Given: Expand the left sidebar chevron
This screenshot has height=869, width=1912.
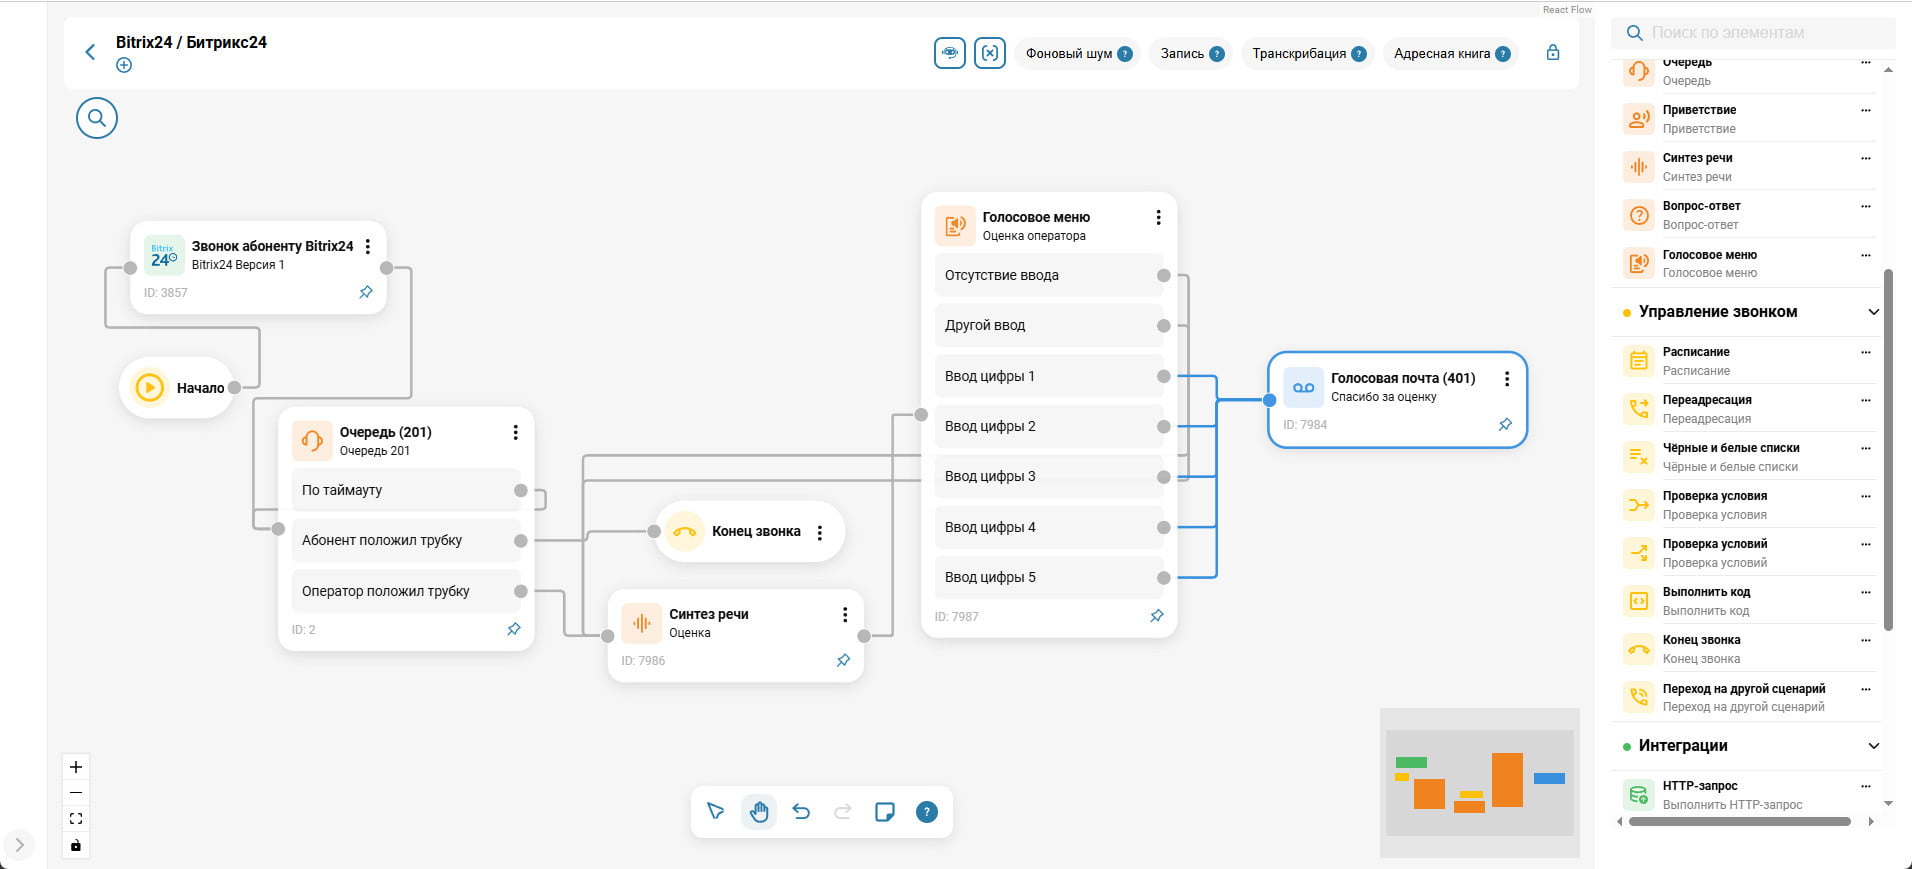Looking at the screenshot, I should (x=19, y=845).
